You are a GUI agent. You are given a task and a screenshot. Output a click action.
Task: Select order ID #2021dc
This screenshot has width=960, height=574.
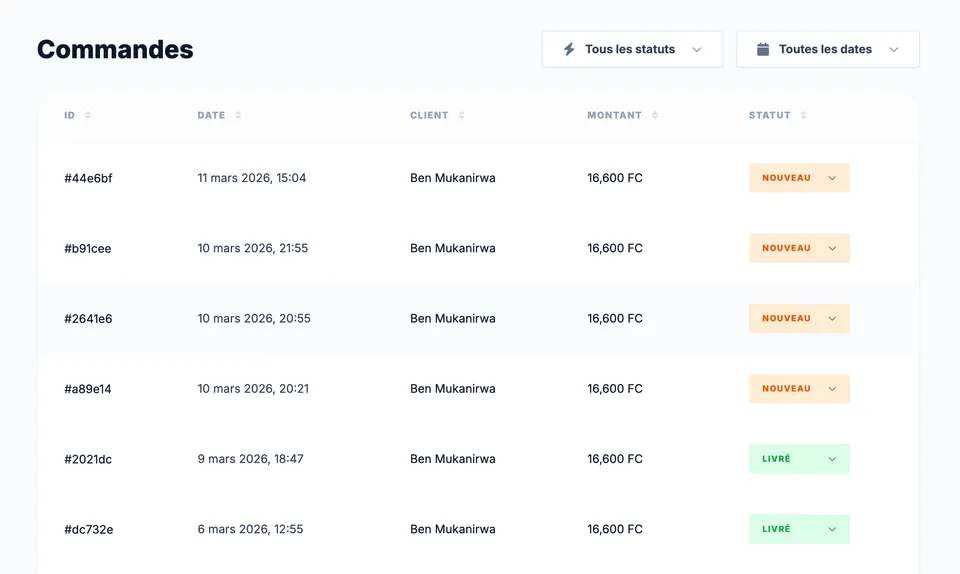(88, 460)
